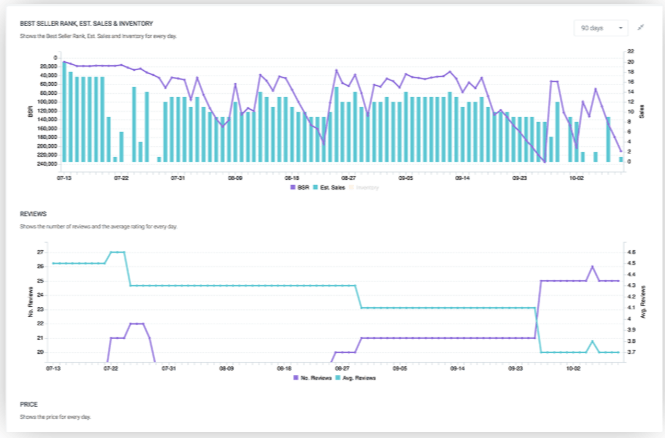
Task: Toggle the No. Reviews series in the legend
Action: point(313,378)
